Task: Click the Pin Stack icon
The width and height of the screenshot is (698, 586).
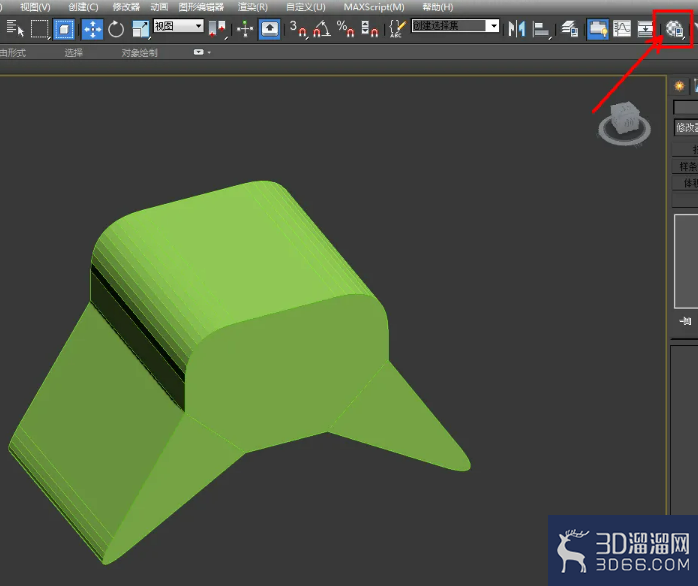Action: (686, 321)
